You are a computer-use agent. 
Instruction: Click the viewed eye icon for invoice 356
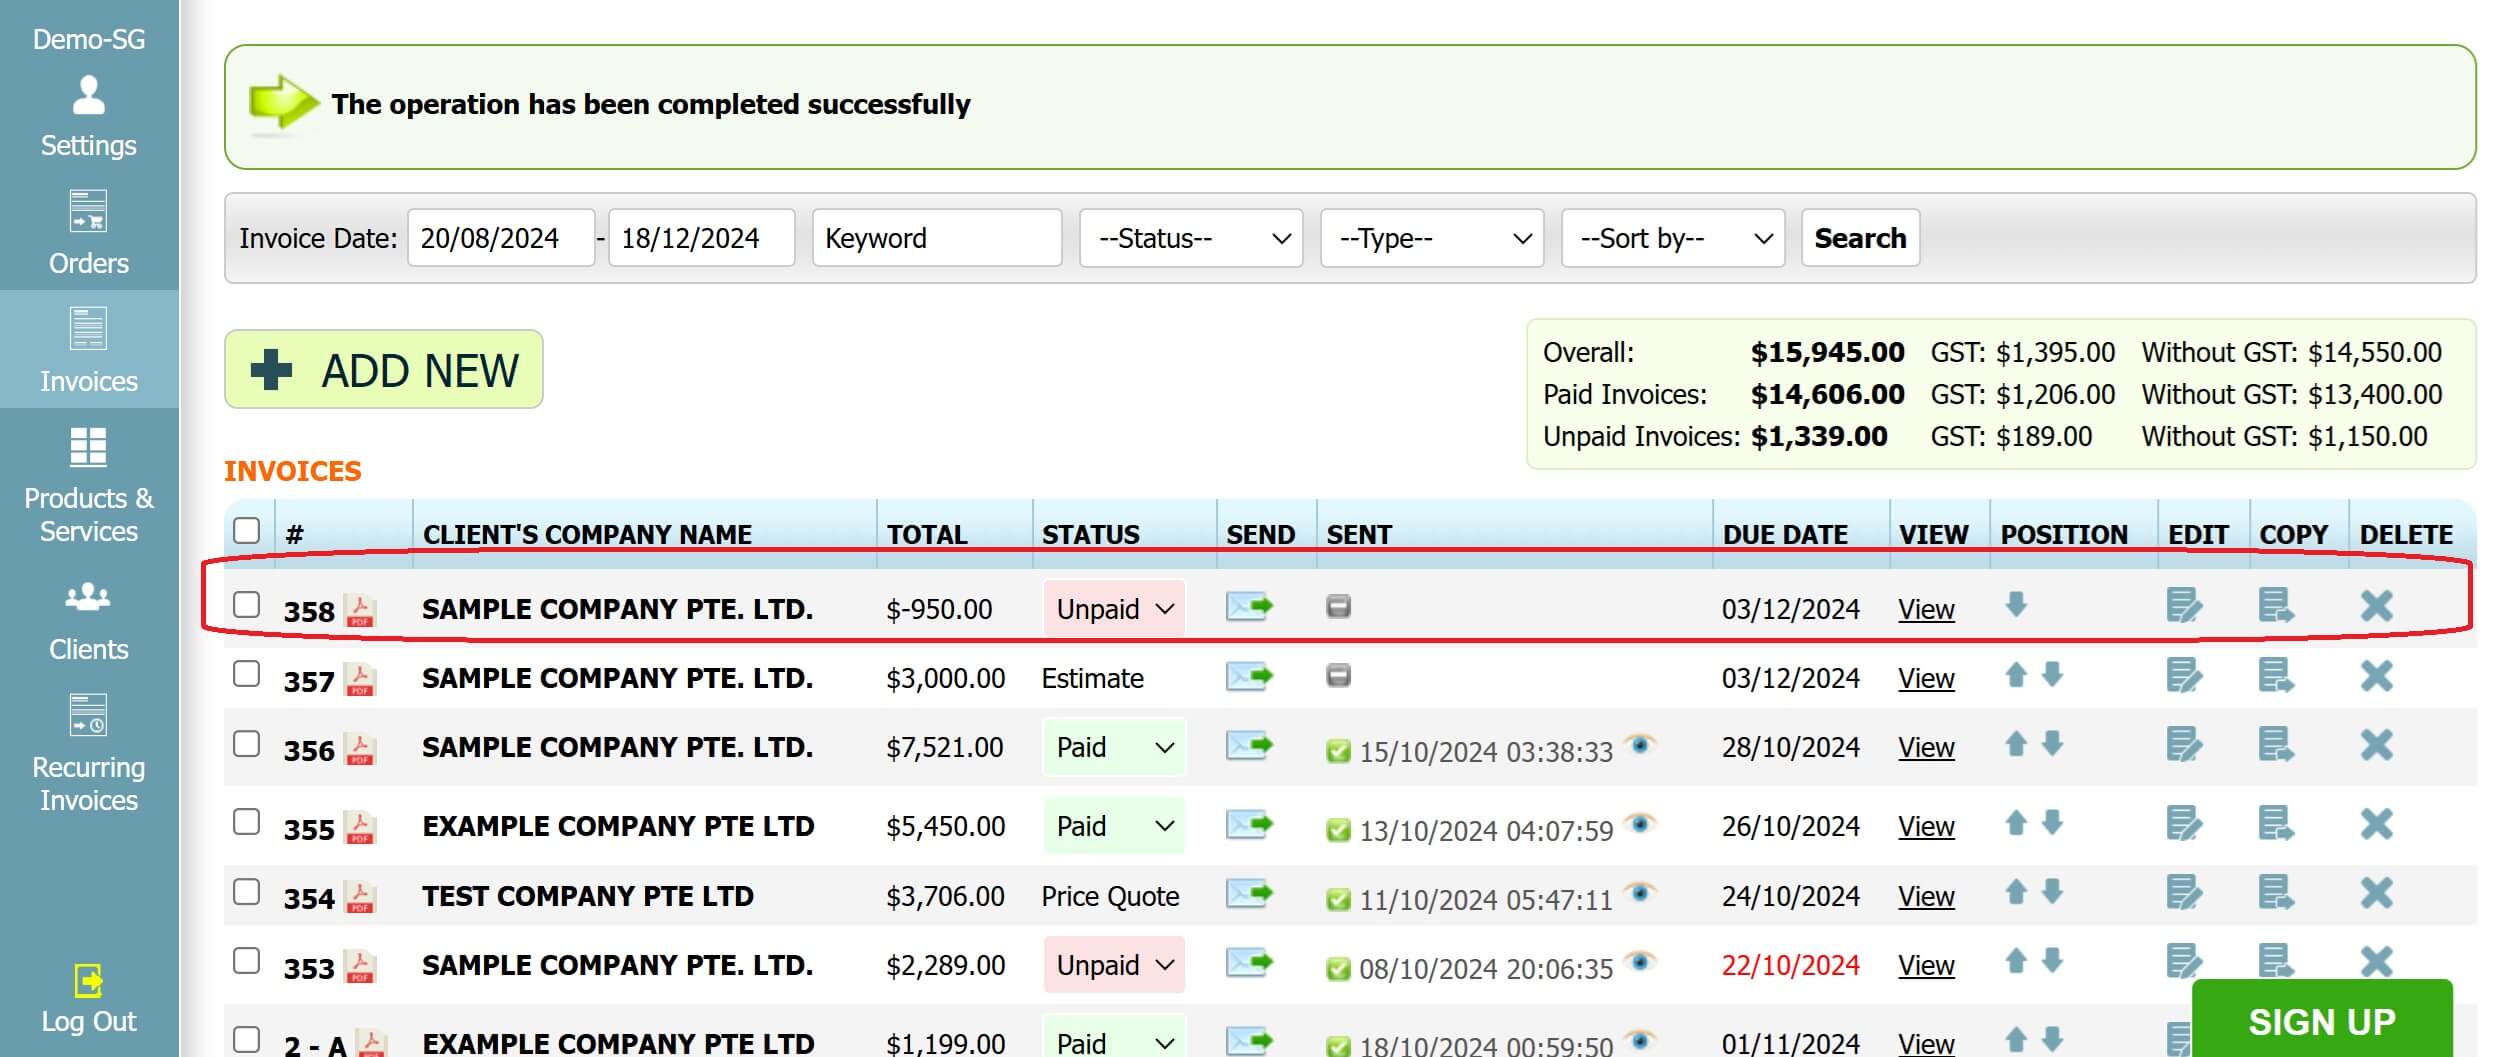pyautogui.click(x=1640, y=745)
